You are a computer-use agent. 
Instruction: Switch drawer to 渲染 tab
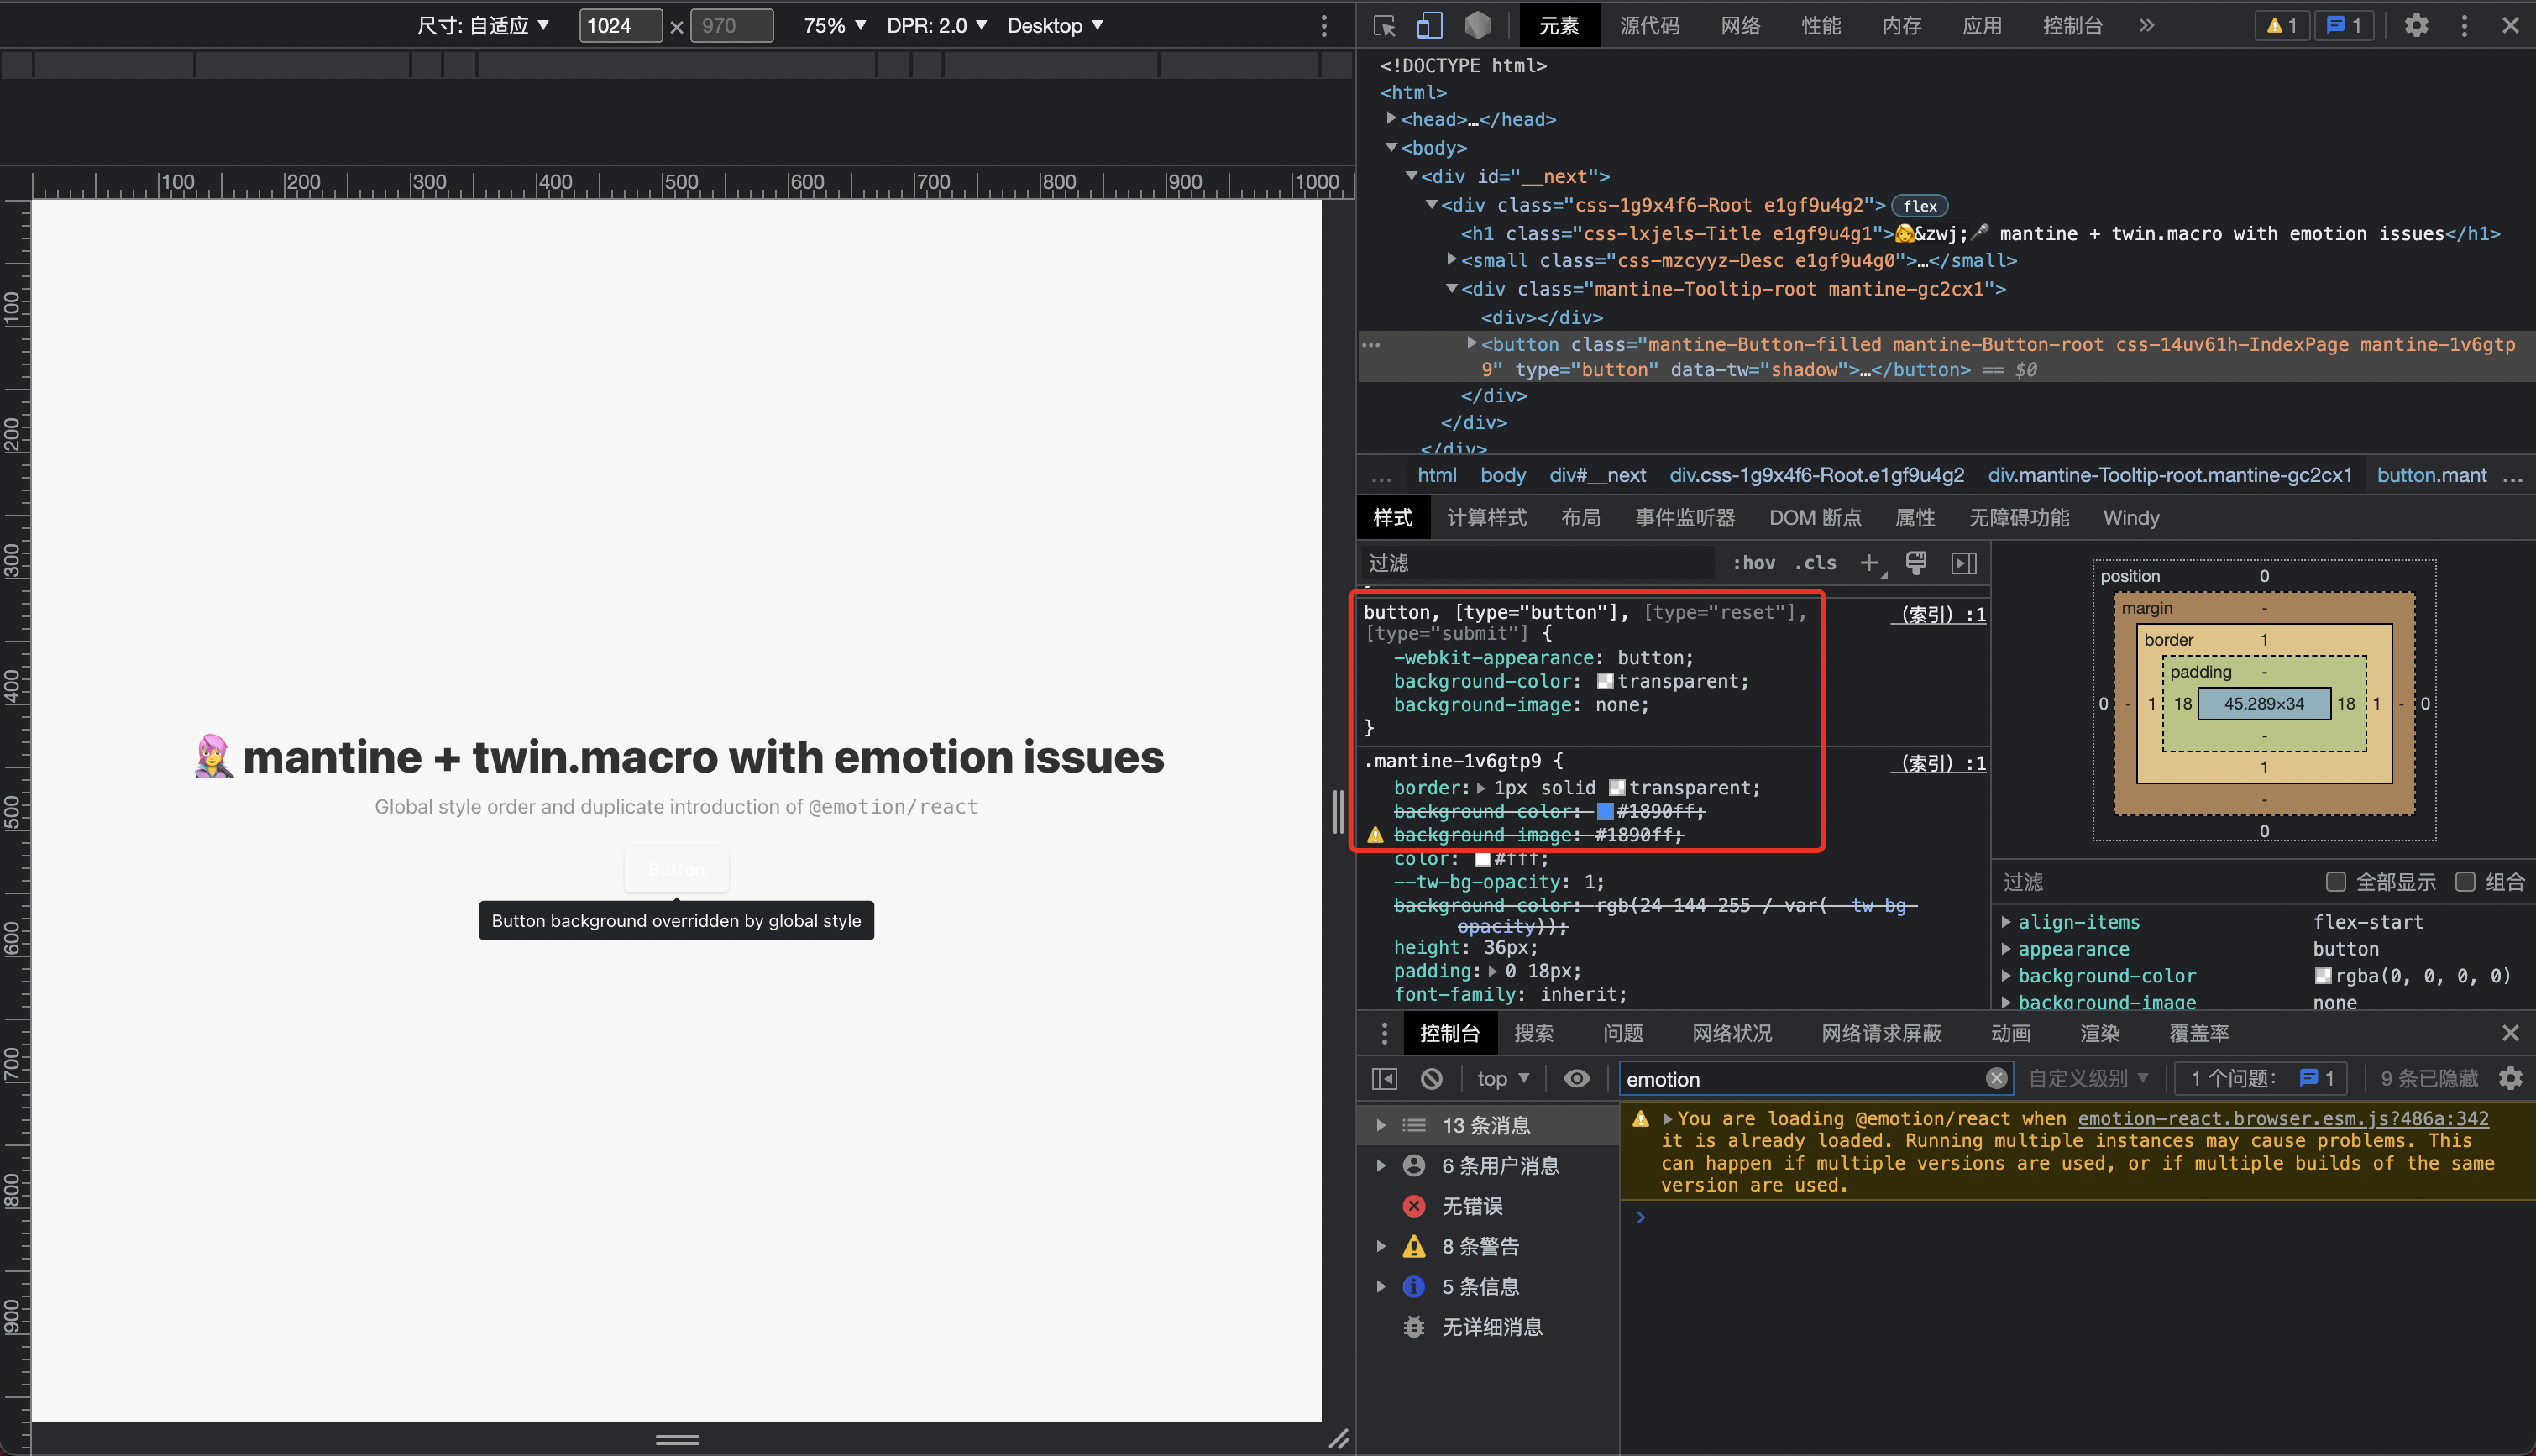(2099, 1033)
